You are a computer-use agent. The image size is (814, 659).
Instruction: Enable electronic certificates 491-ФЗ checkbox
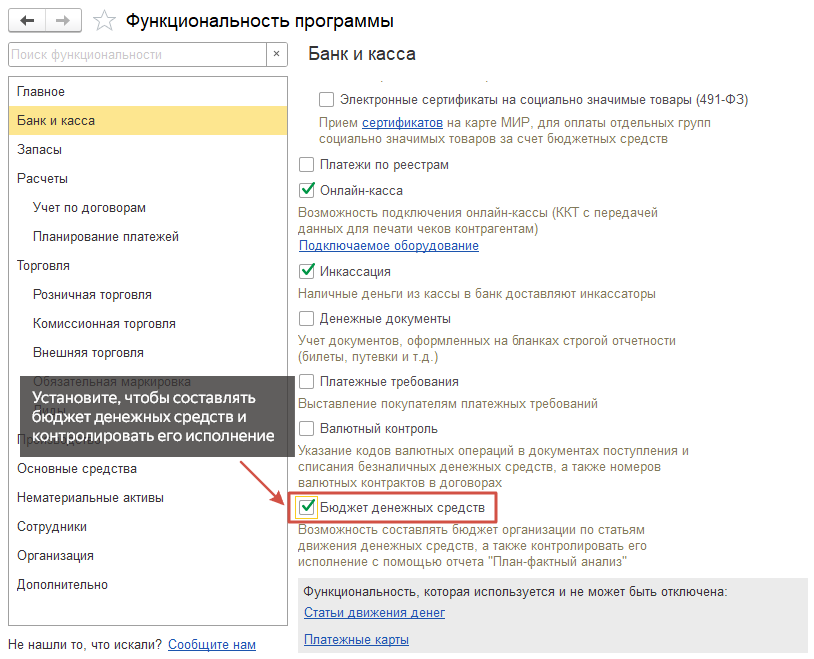[327, 99]
